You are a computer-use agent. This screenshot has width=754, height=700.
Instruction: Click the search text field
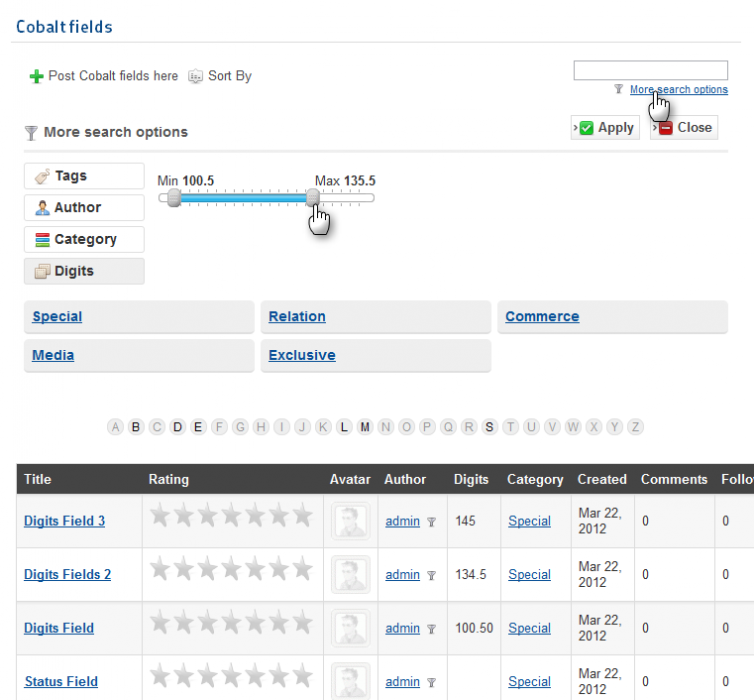pos(650,71)
